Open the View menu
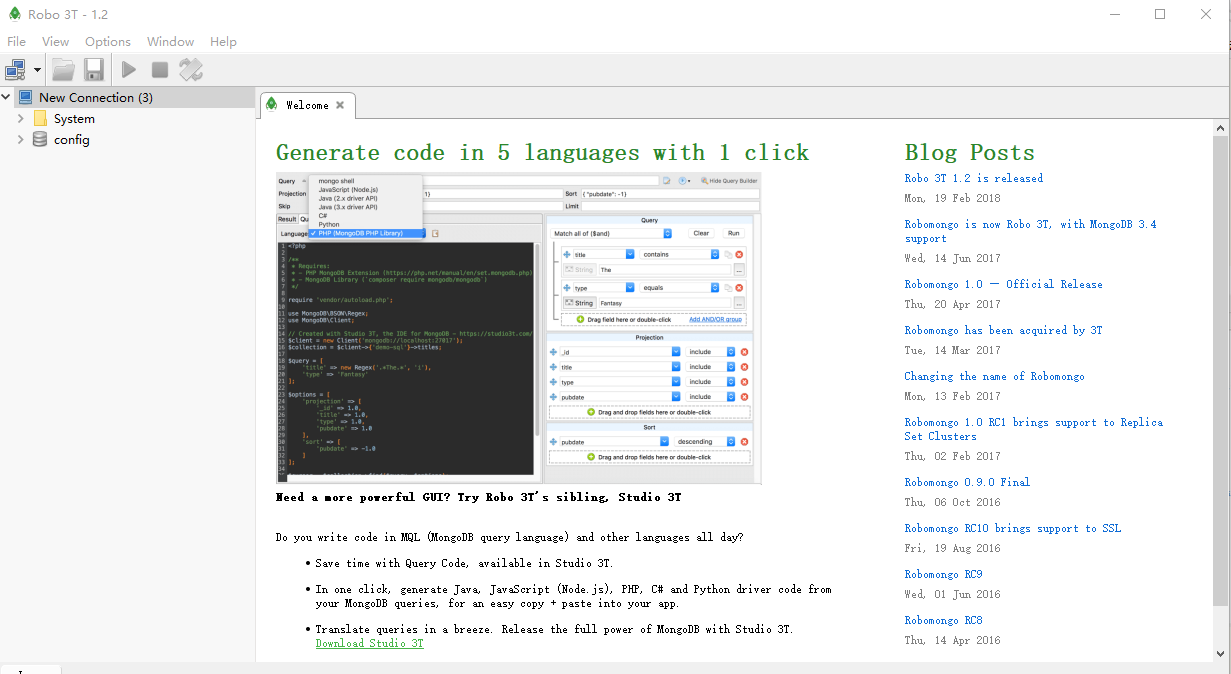This screenshot has width=1231, height=674. click(55, 42)
